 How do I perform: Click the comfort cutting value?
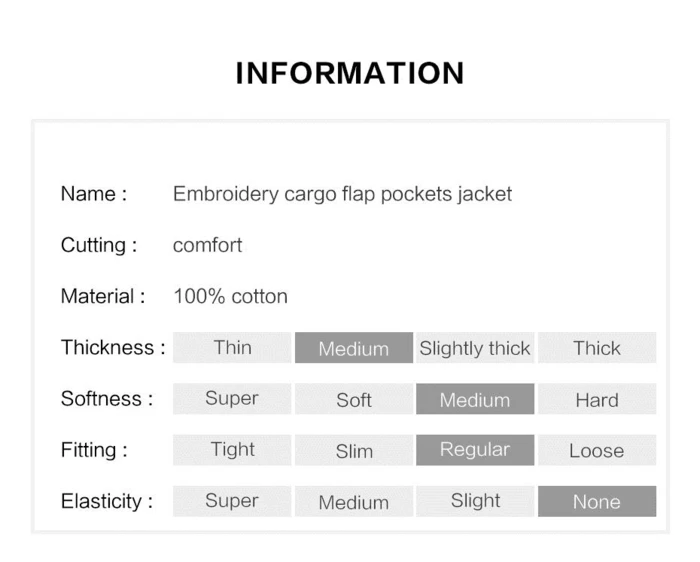207,245
